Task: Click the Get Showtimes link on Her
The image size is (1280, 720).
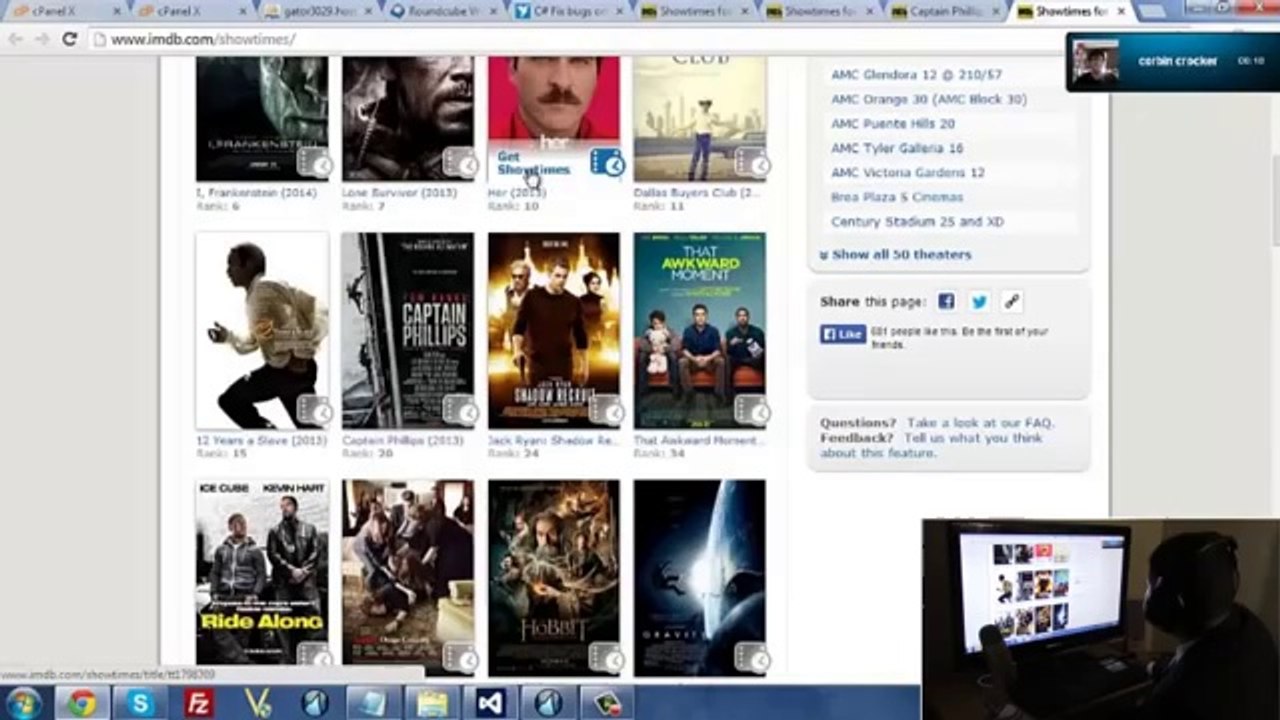Action: [533, 163]
